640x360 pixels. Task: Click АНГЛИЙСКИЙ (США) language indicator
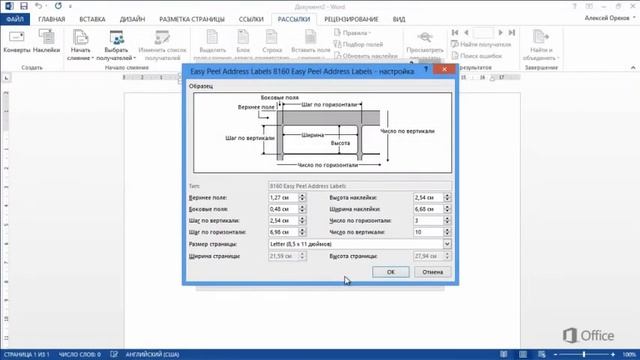[x=152, y=354]
